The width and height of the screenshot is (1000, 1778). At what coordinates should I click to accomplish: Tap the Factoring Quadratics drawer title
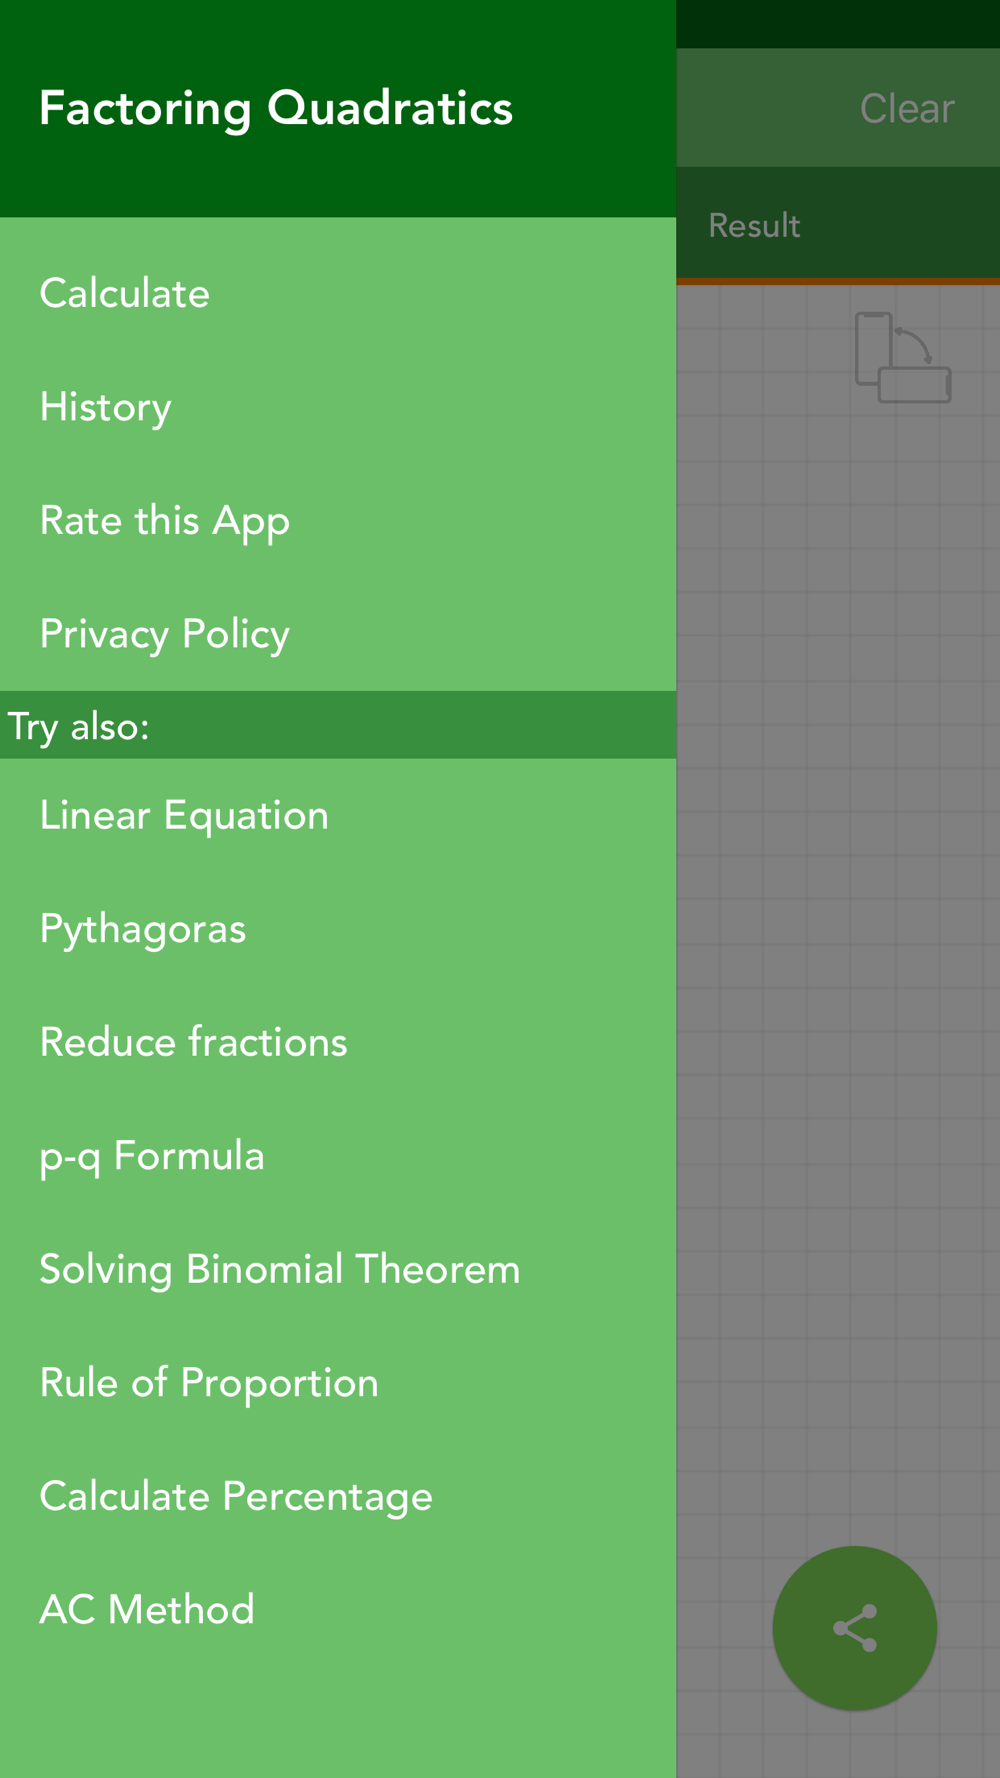click(x=276, y=108)
